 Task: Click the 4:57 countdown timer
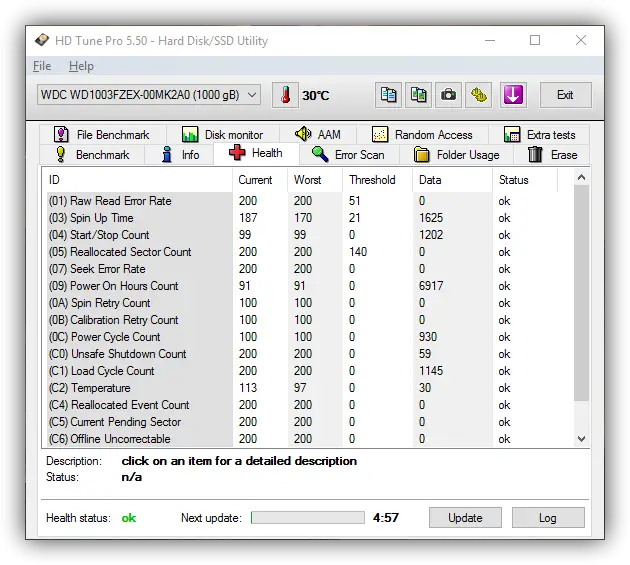(x=386, y=518)
